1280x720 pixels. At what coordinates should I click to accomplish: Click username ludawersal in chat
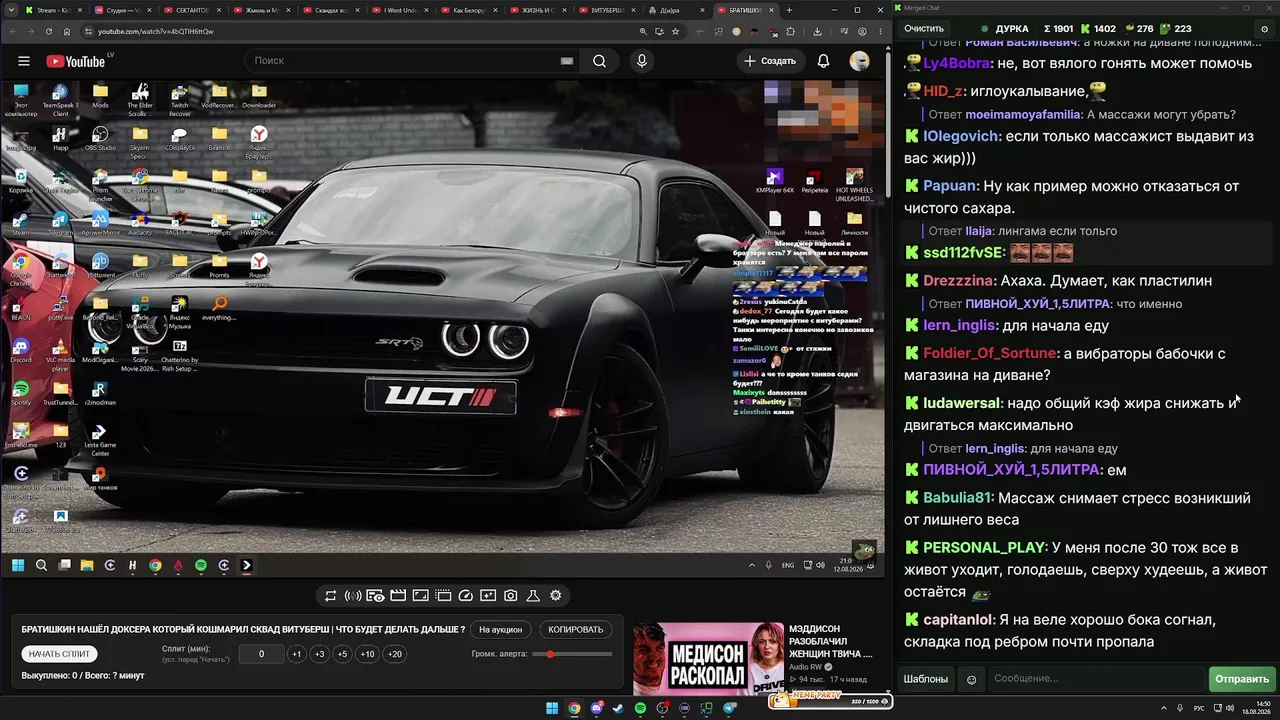[x=961, y=403]
